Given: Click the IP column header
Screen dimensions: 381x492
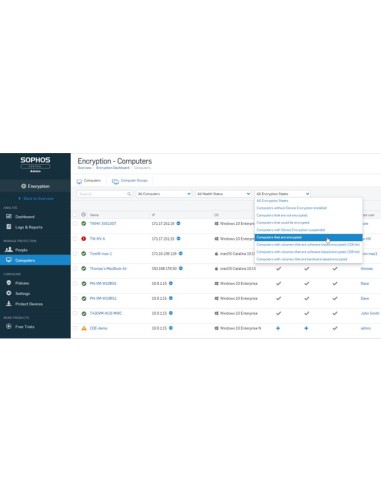Looking at the screenshot, I should pyautogui.click(x=153, y=215).
